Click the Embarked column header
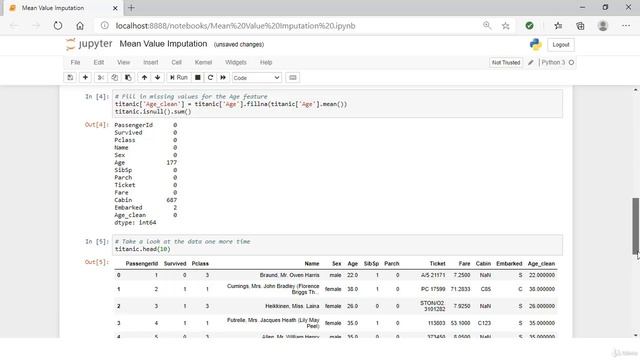 tap(509, 264)
